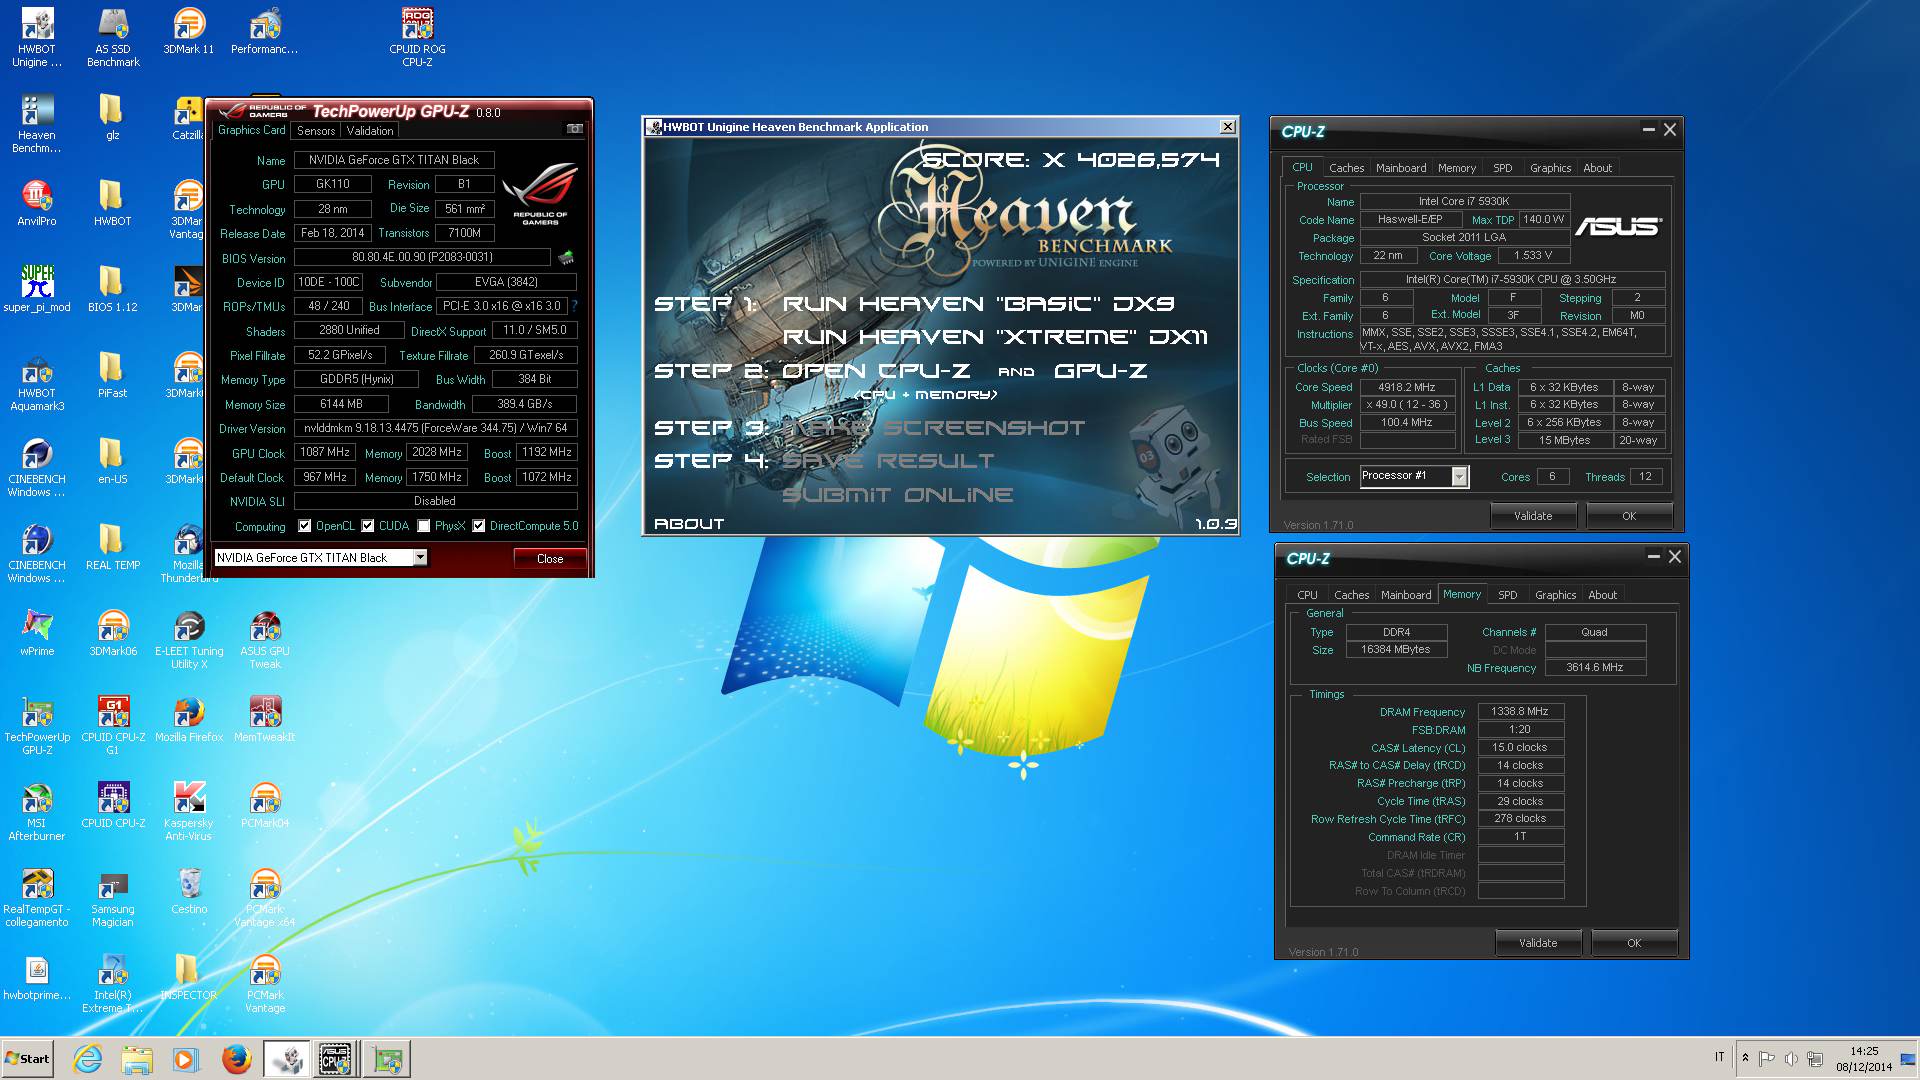Screen dimensions: 1920x1080
Task: Open Samsung Magician desktop icon
Action: coord(113,898)
